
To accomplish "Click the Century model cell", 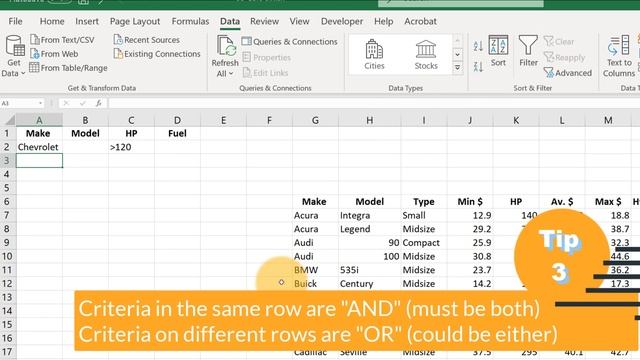I will pos(369,283).
